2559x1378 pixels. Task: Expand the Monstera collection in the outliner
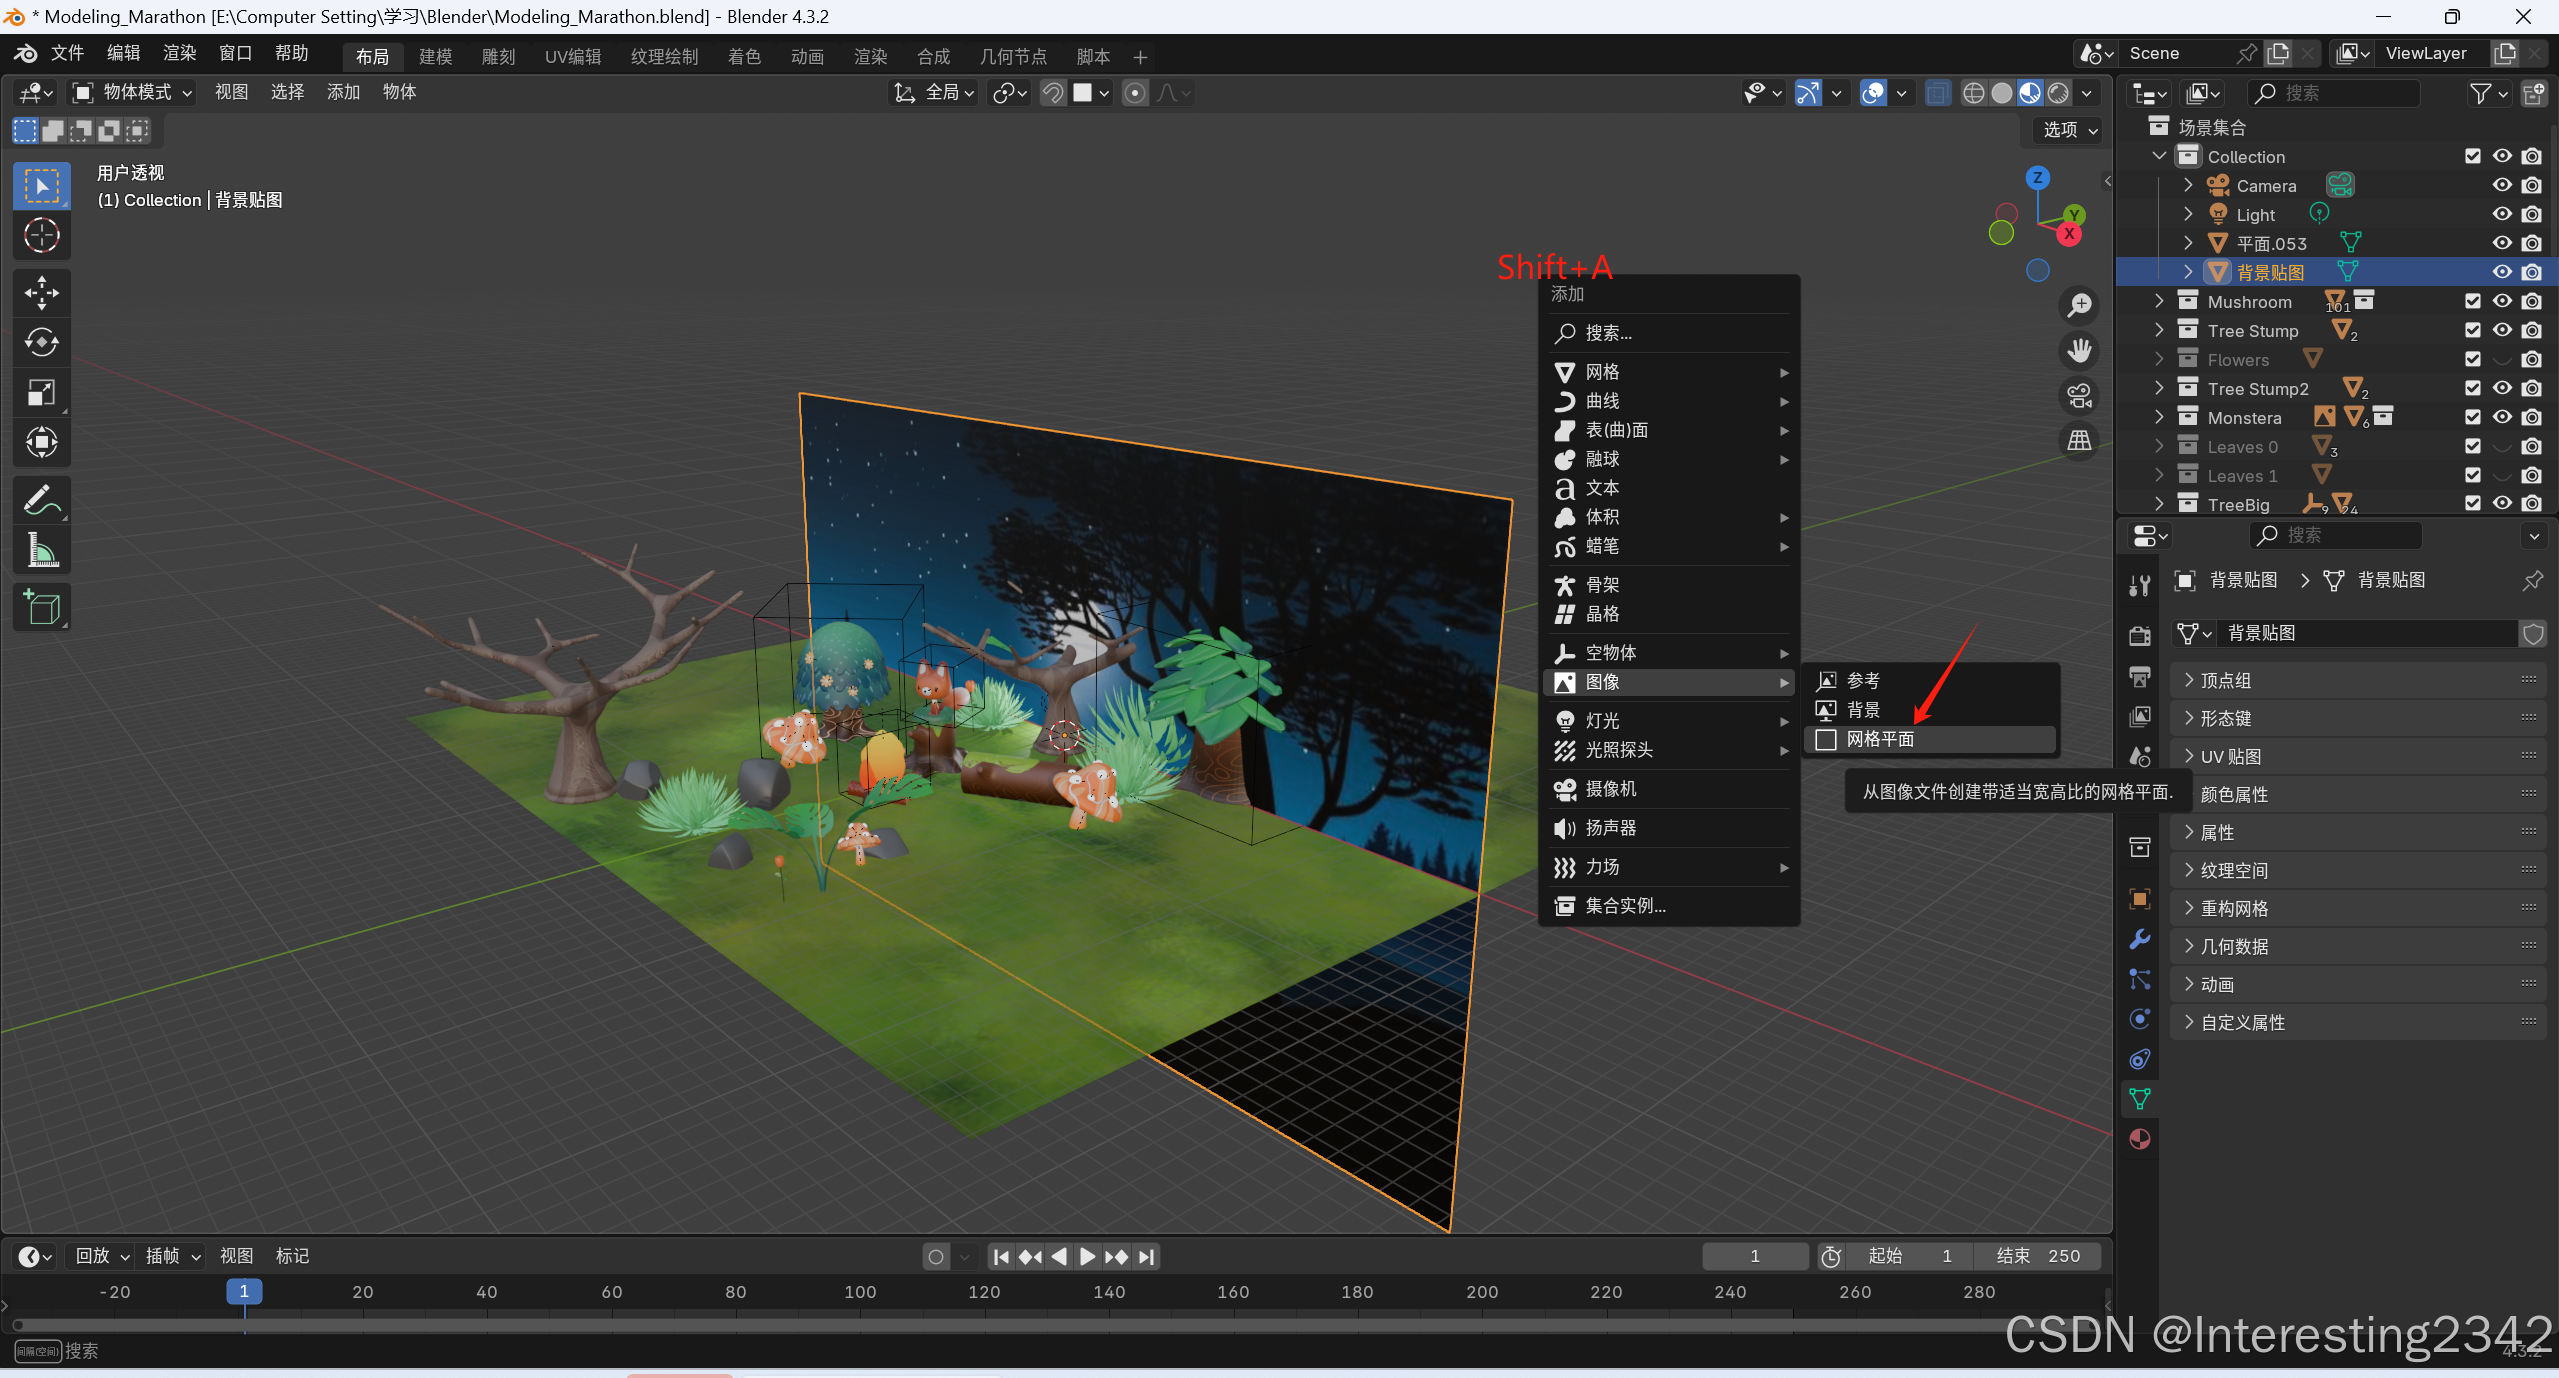[x=2159, y=417]
